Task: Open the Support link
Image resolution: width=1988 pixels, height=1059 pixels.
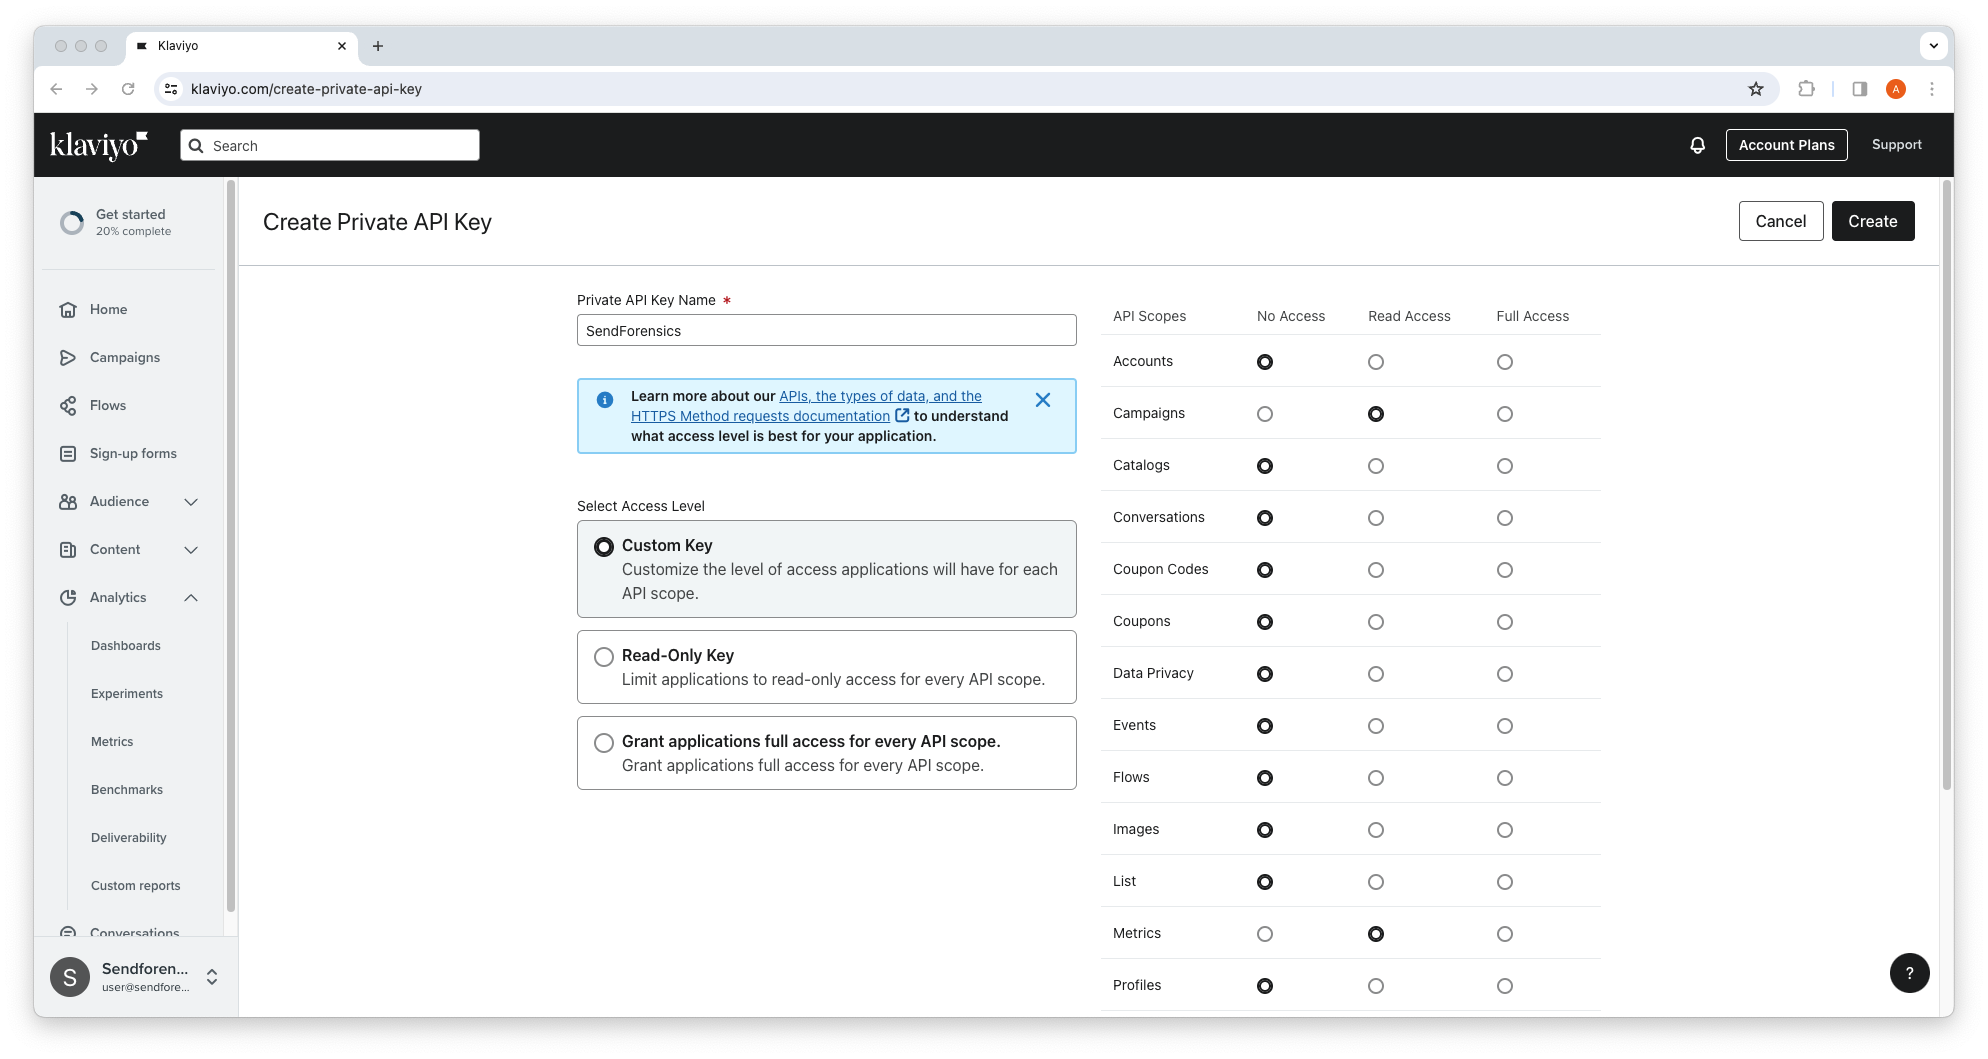Action: [1897, 145]
